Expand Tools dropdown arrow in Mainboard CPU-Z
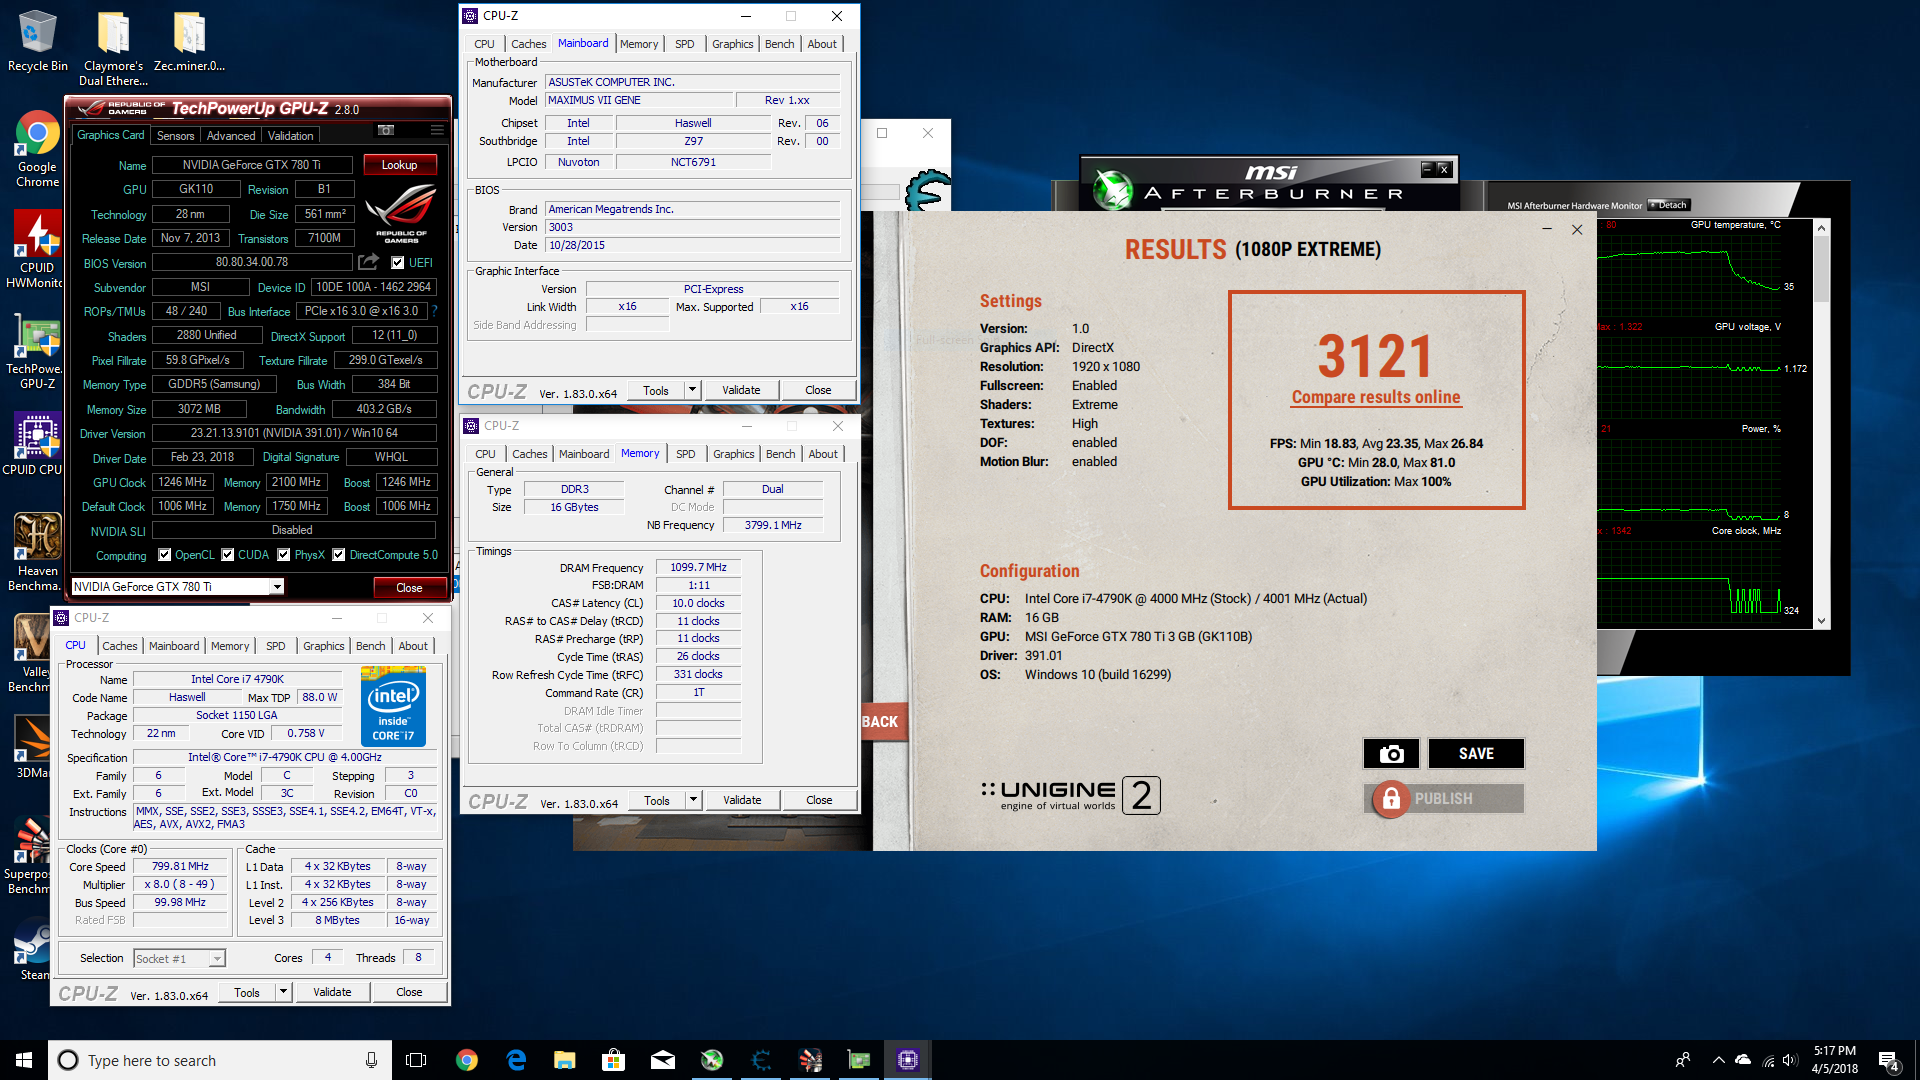Viewport: 1920px width, 1080px height. pyautogui.click(x=692, y=390)
